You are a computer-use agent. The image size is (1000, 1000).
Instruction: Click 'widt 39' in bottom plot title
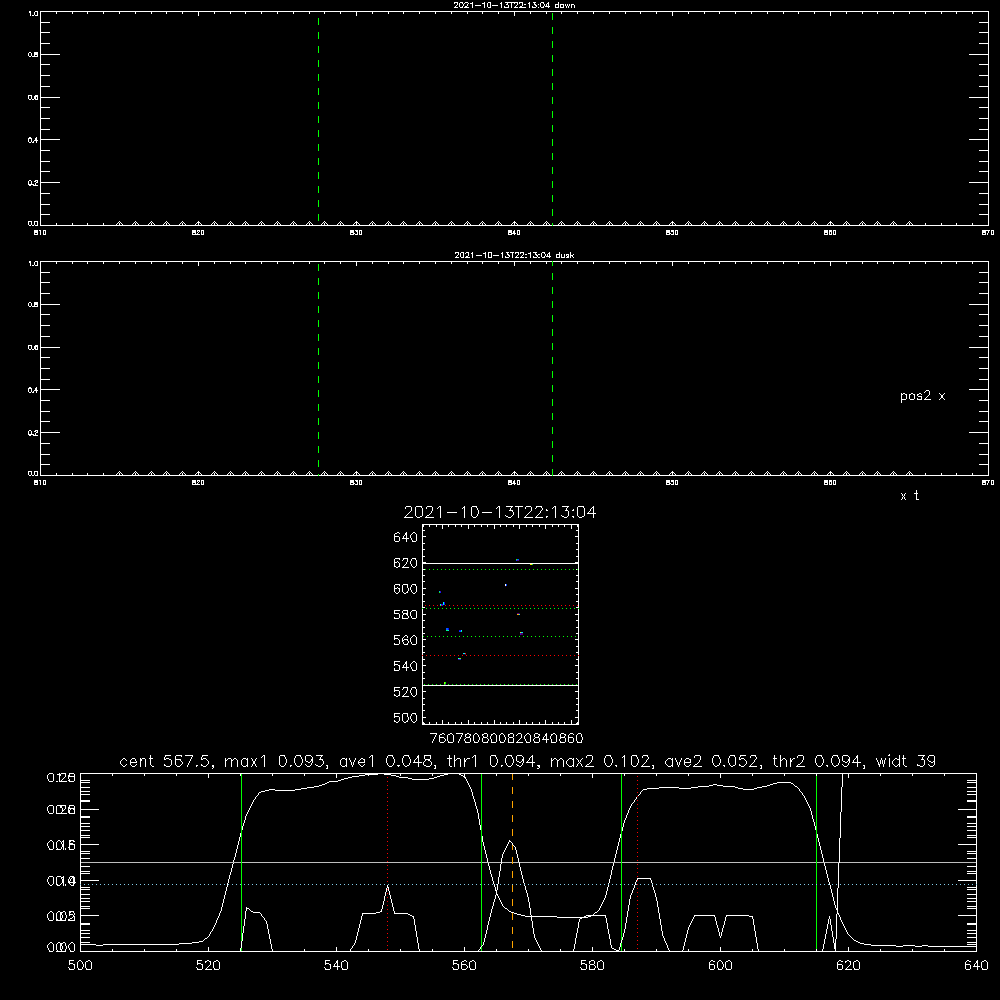(x=906, y=761)
